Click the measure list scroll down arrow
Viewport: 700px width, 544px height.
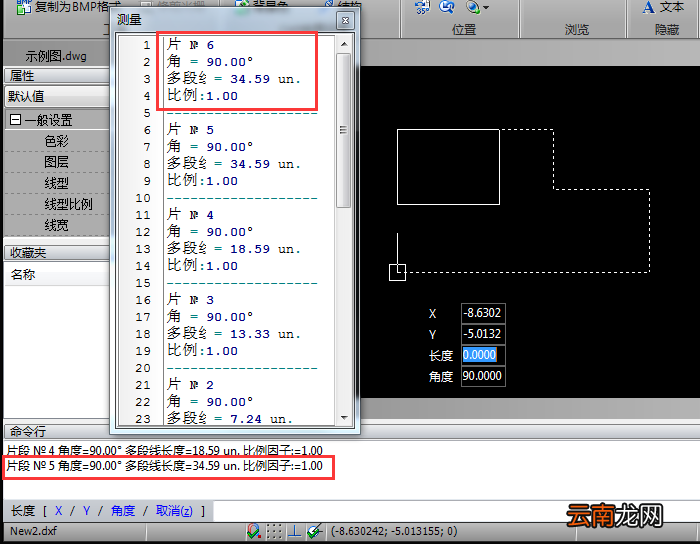pyautogui.click(x=344, y=418)
